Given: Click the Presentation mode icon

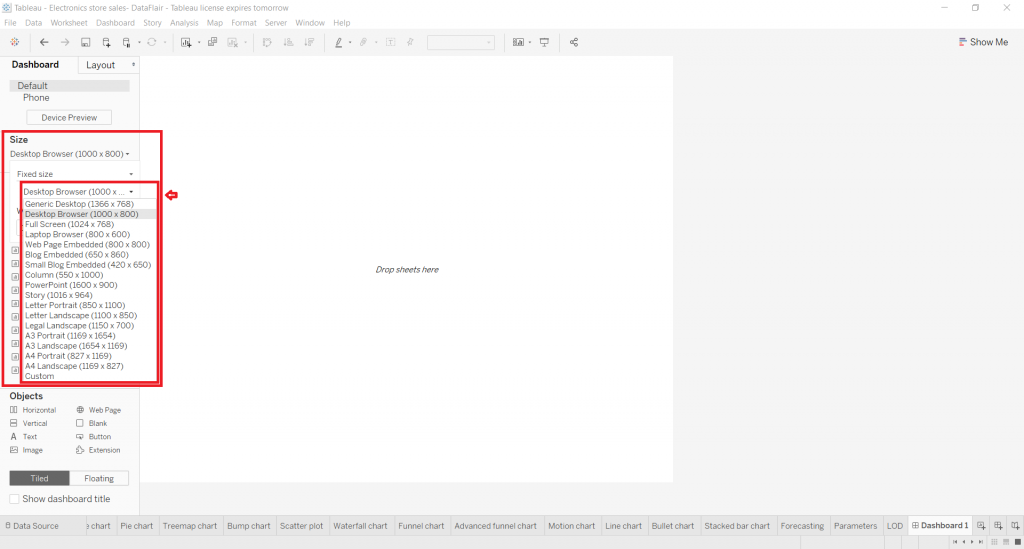Looking at the screenshot, I should tap(545, 42).
